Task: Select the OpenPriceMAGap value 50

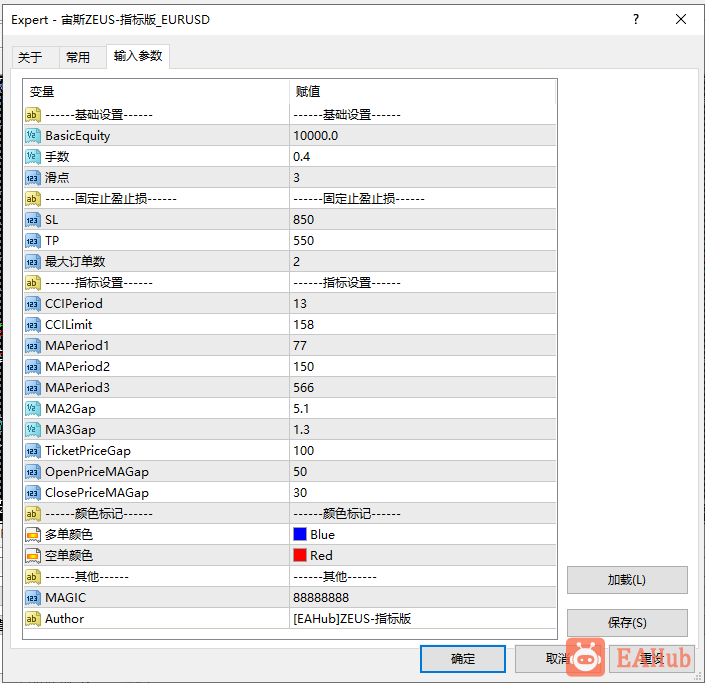Action: (300, 472)
